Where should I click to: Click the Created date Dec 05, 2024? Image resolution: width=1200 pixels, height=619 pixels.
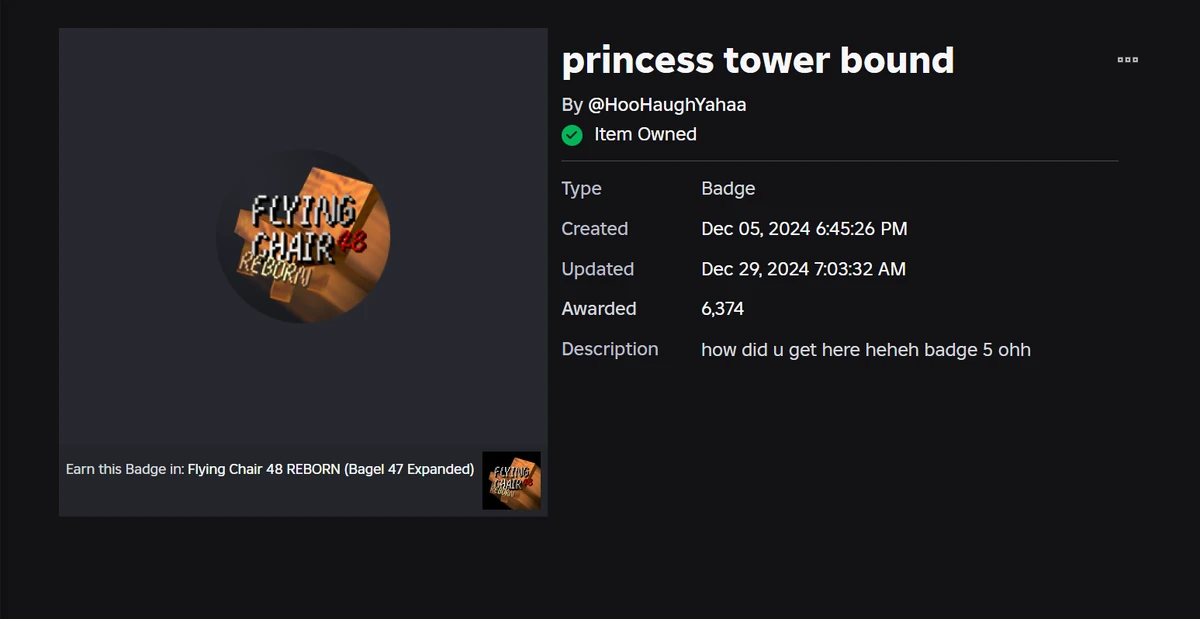804,228
